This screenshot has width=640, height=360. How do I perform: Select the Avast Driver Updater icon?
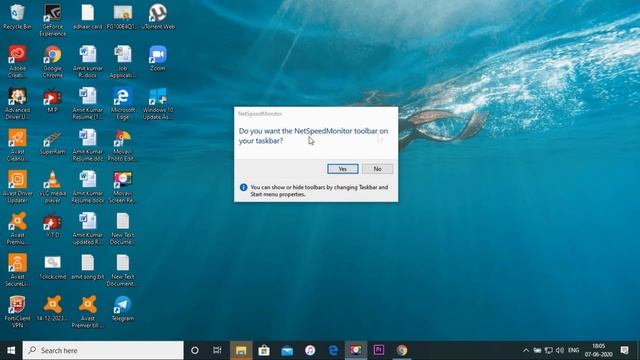[17, 187]
